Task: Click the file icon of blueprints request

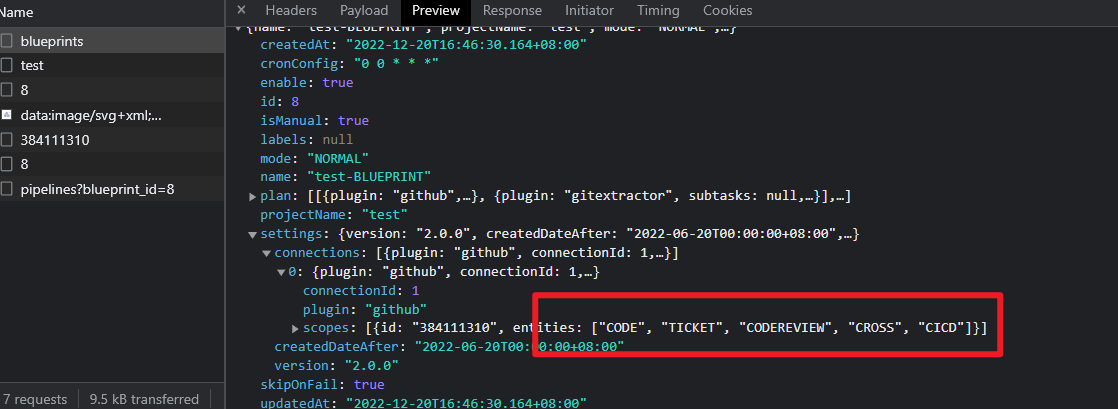Action: point(7,41)
